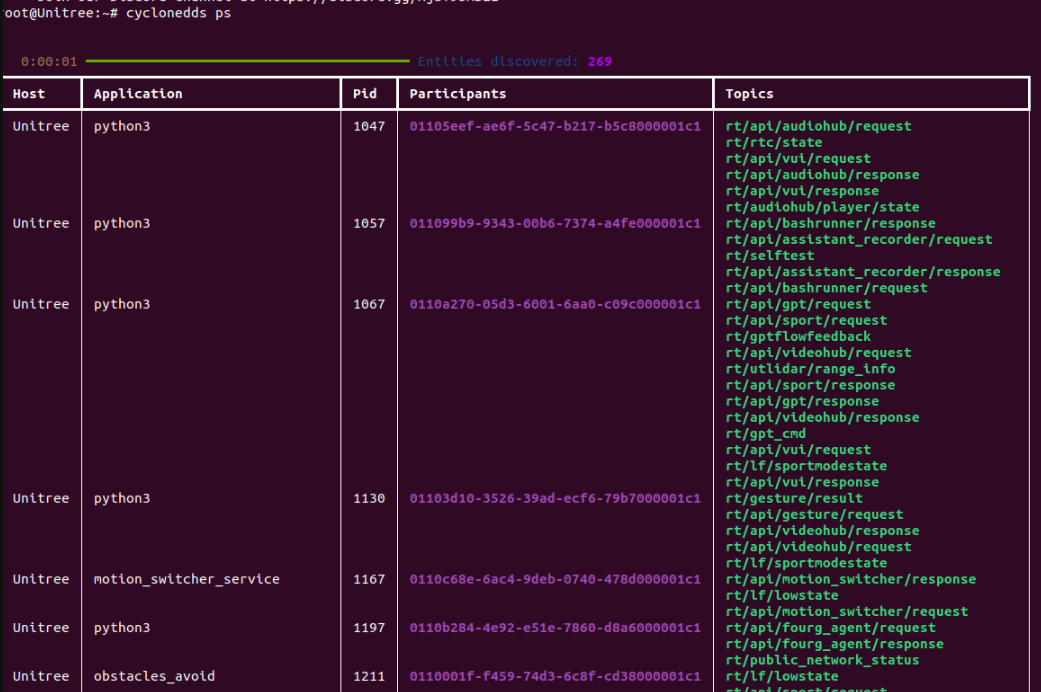The image size is (1041, 692).
Task: Click topic rt/api/assistant_recorder/request
Action: tap(858, 239)
